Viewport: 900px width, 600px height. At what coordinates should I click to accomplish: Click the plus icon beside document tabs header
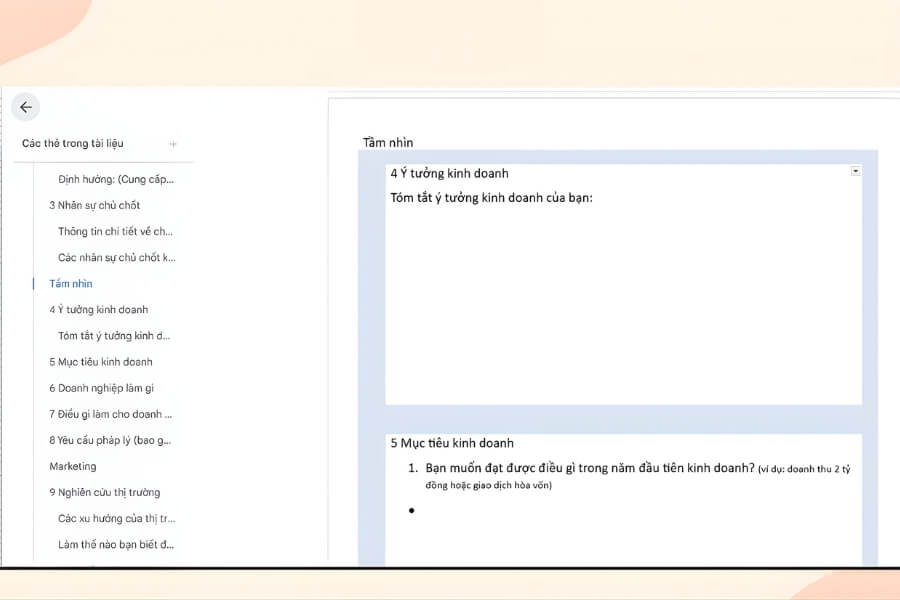173,144
